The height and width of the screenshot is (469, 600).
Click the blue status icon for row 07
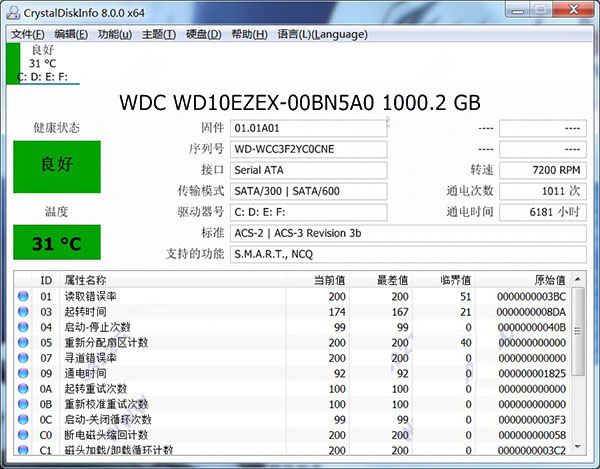coord(23,358)
